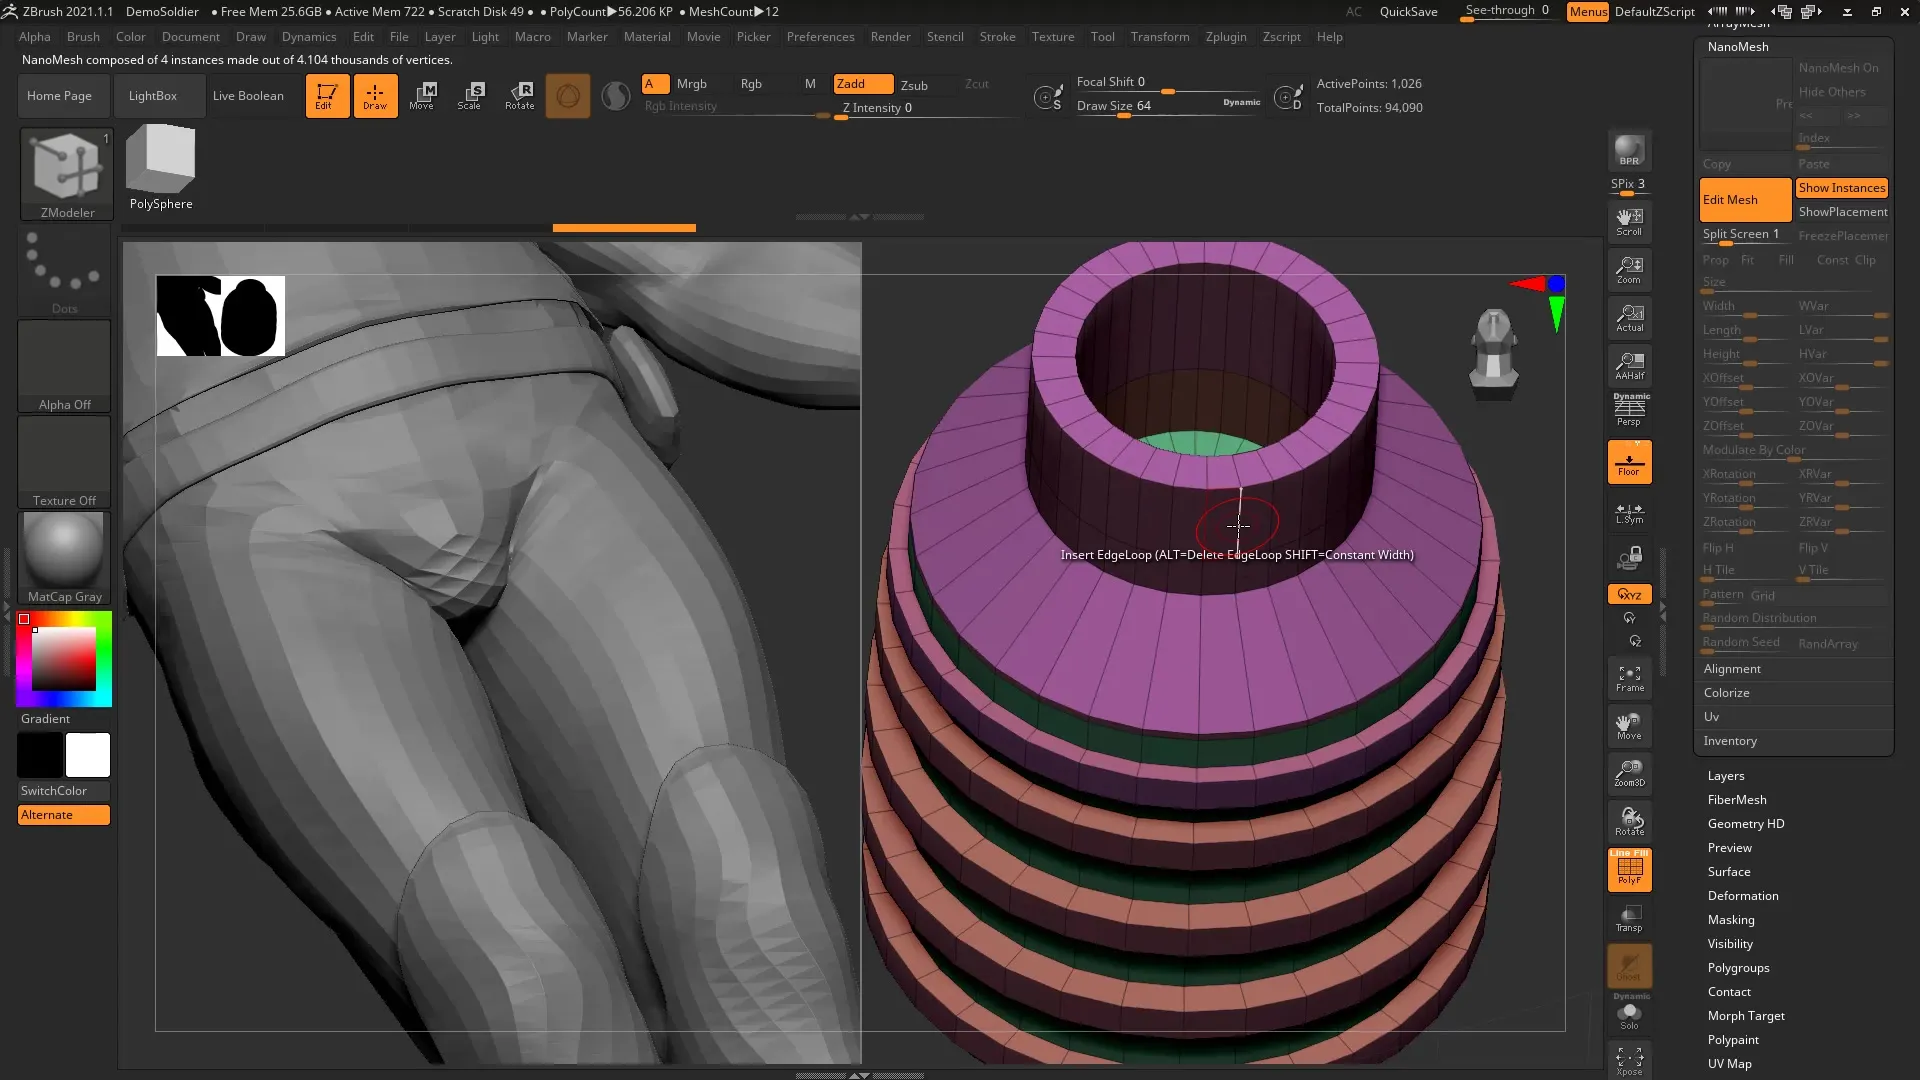Click the BPR render icon
The width and height of the screenshot is (1920, 1080).
pos(1629,150)
